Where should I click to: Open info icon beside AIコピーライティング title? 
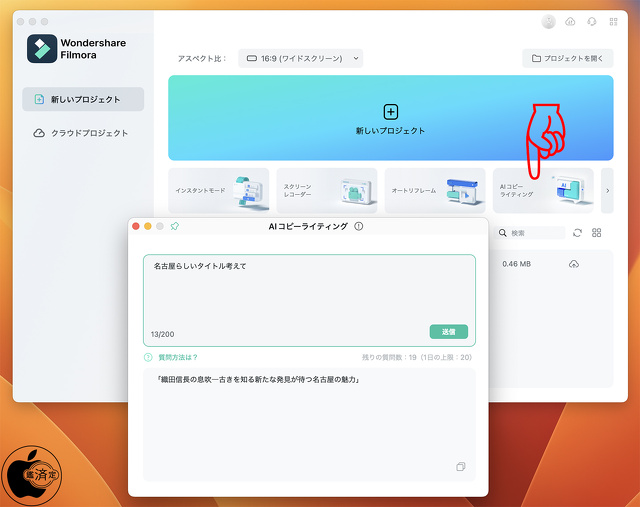358,226
